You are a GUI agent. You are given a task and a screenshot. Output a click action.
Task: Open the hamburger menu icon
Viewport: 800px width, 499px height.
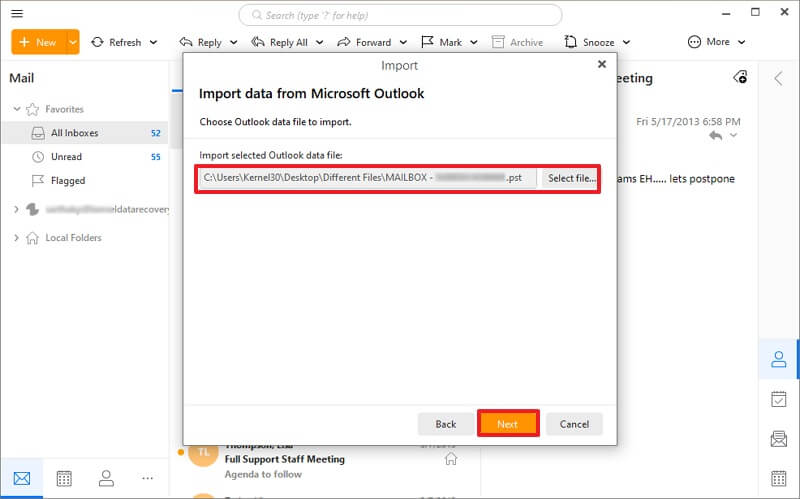(17, 13)
